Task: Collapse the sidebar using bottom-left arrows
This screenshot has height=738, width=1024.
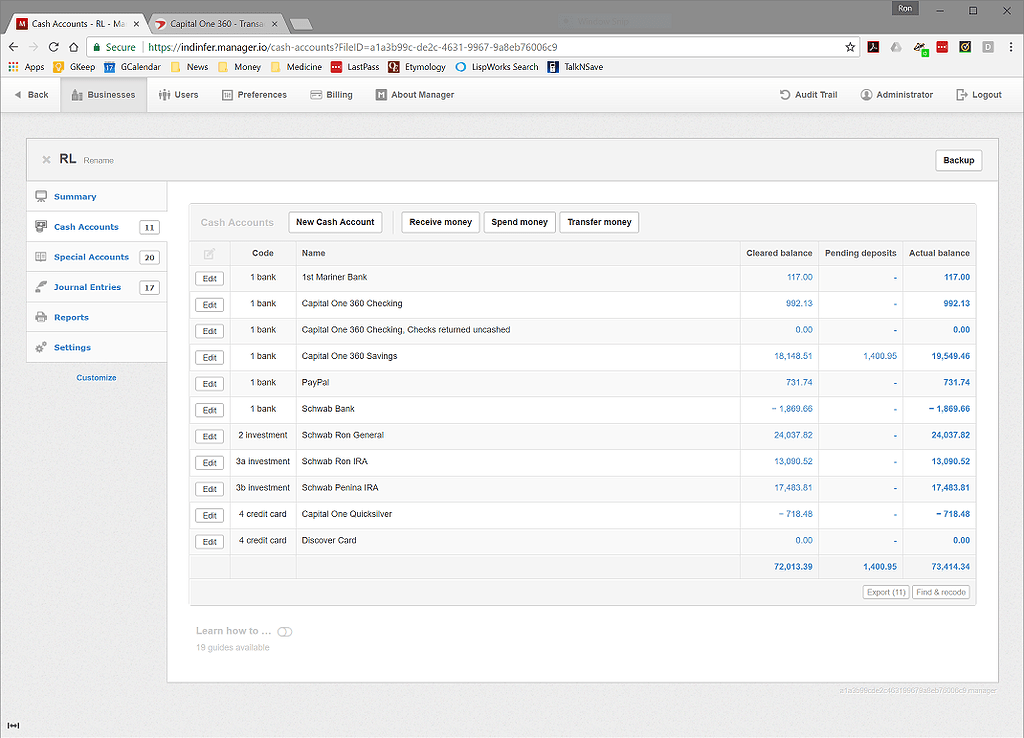Action: point(12,725)
